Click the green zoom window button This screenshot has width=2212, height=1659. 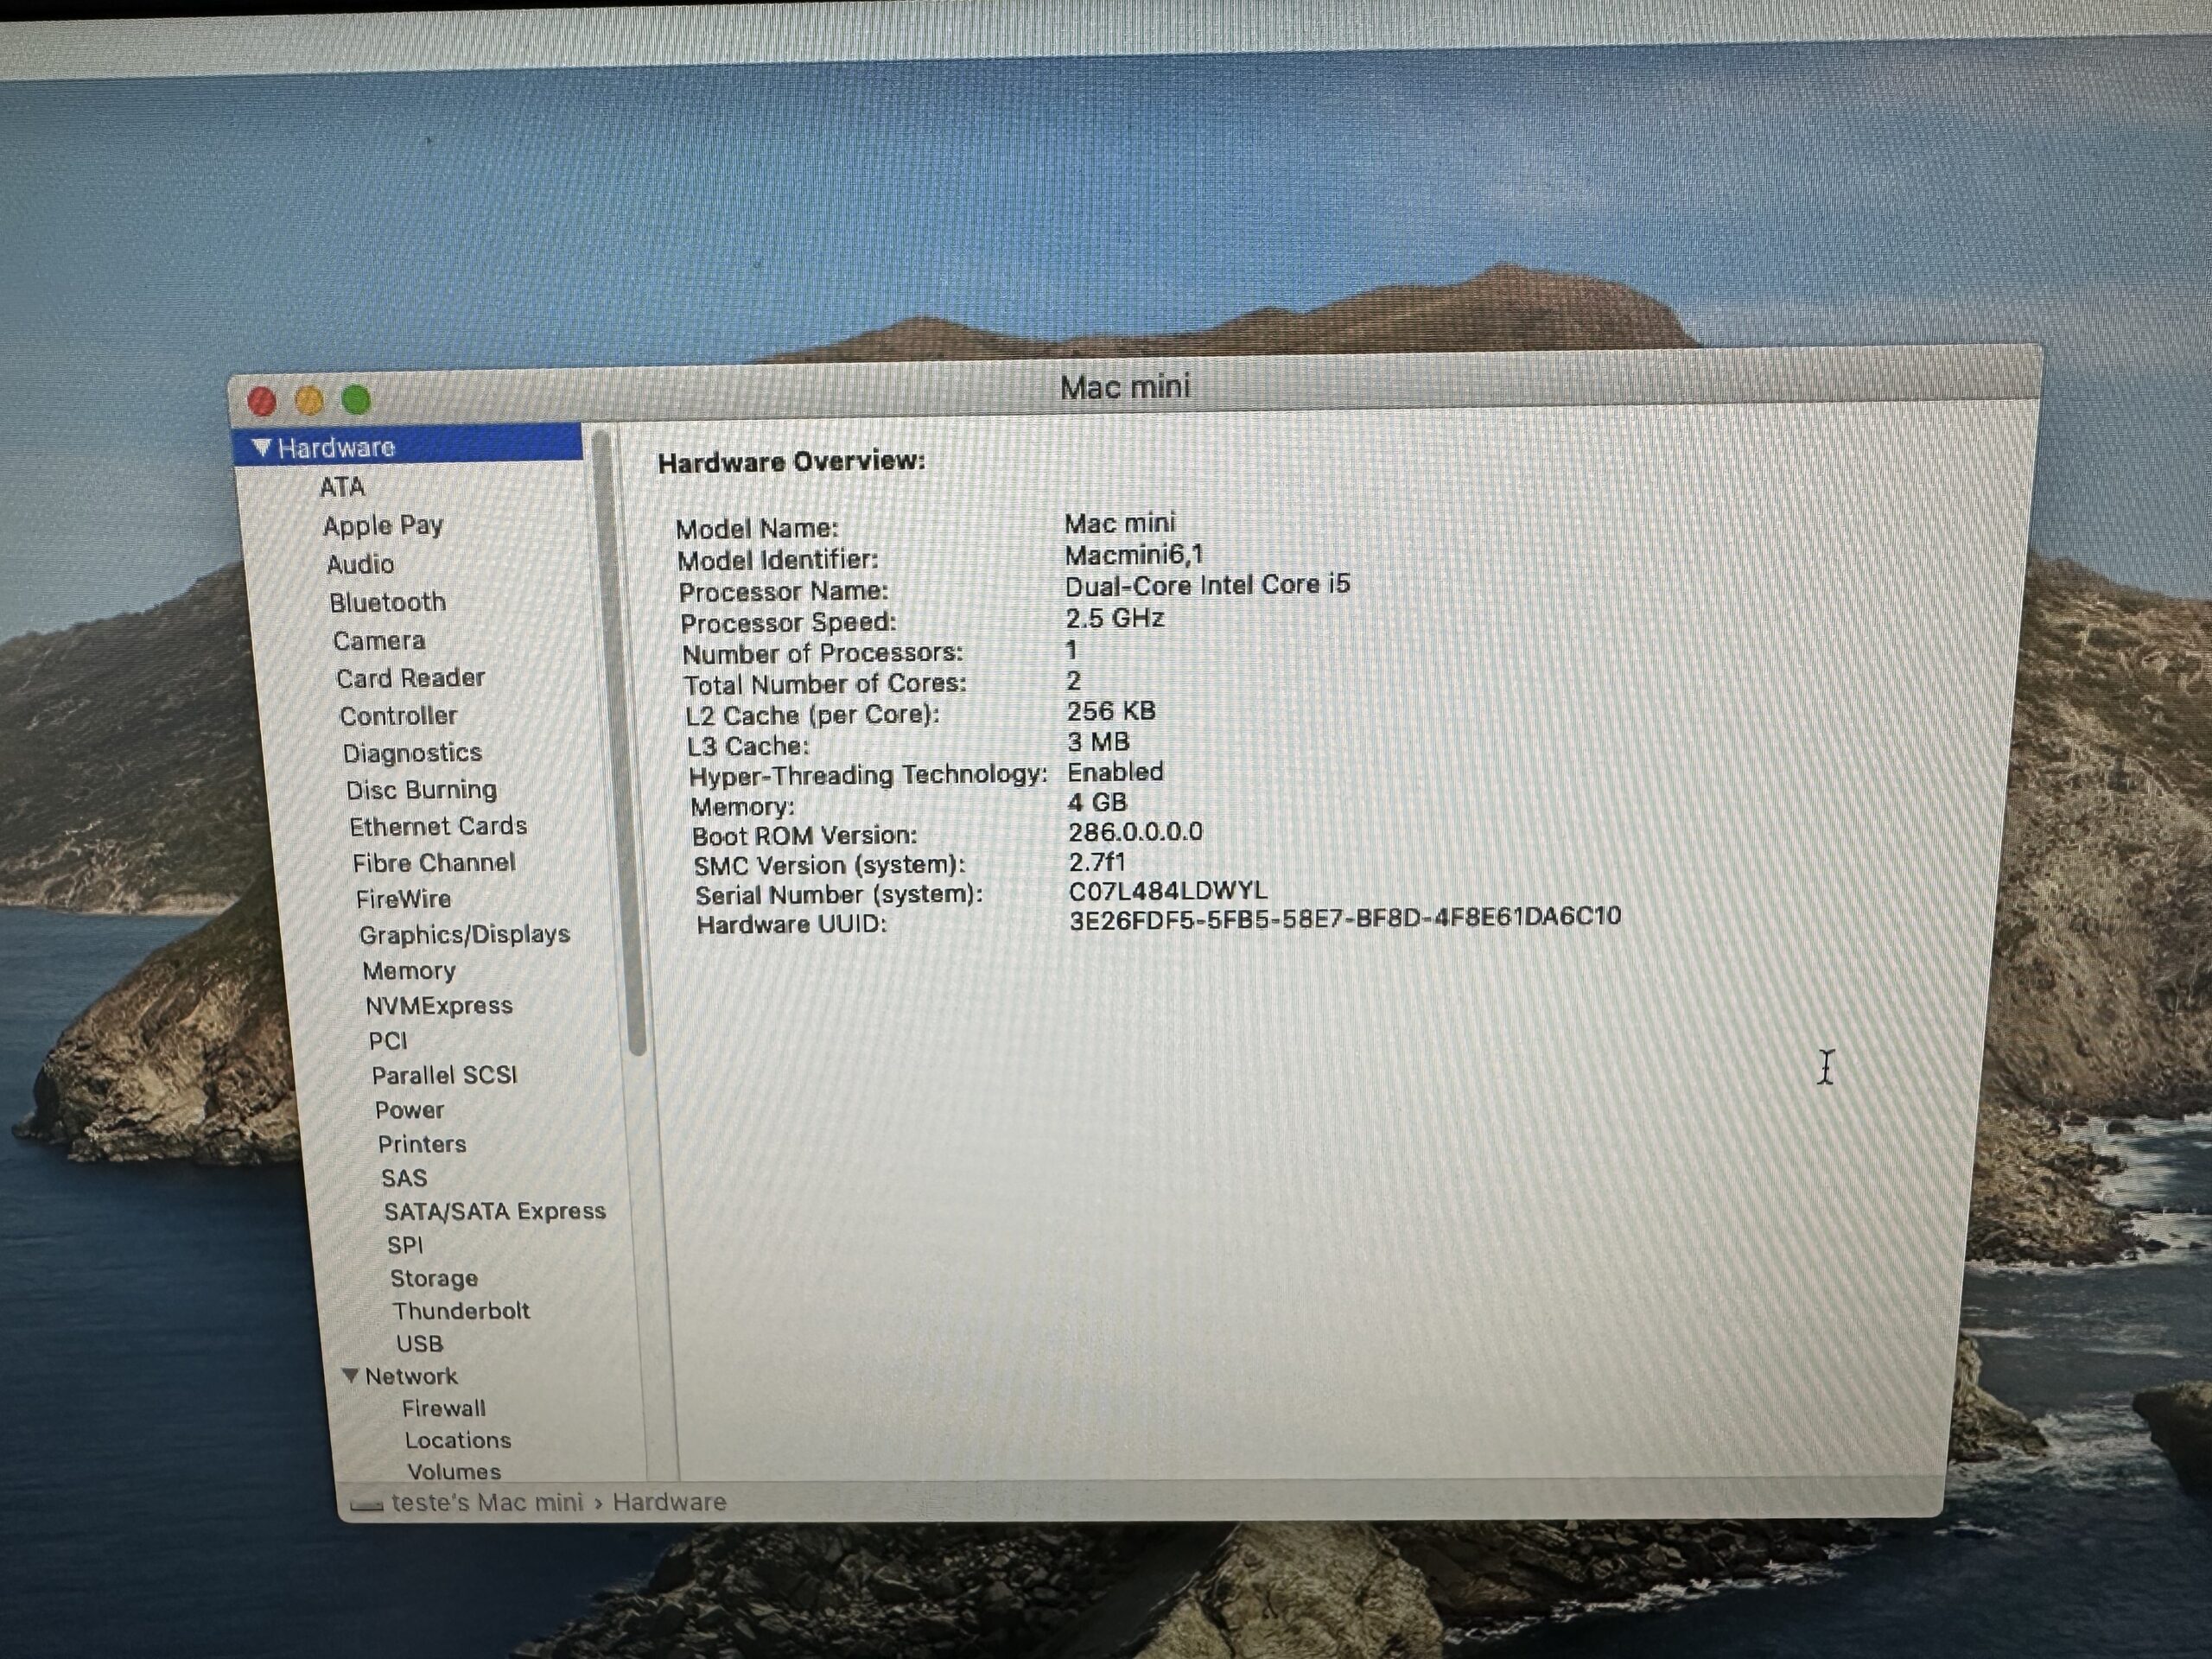(356, 400)
